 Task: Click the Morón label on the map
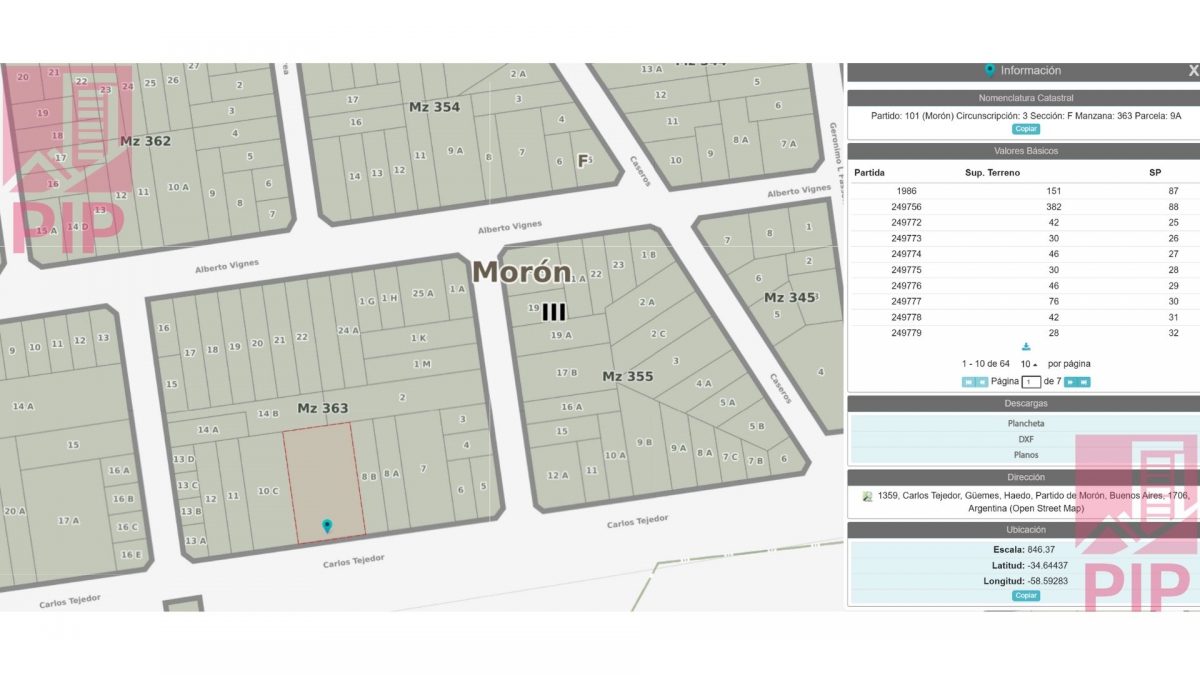coord(522,272)
